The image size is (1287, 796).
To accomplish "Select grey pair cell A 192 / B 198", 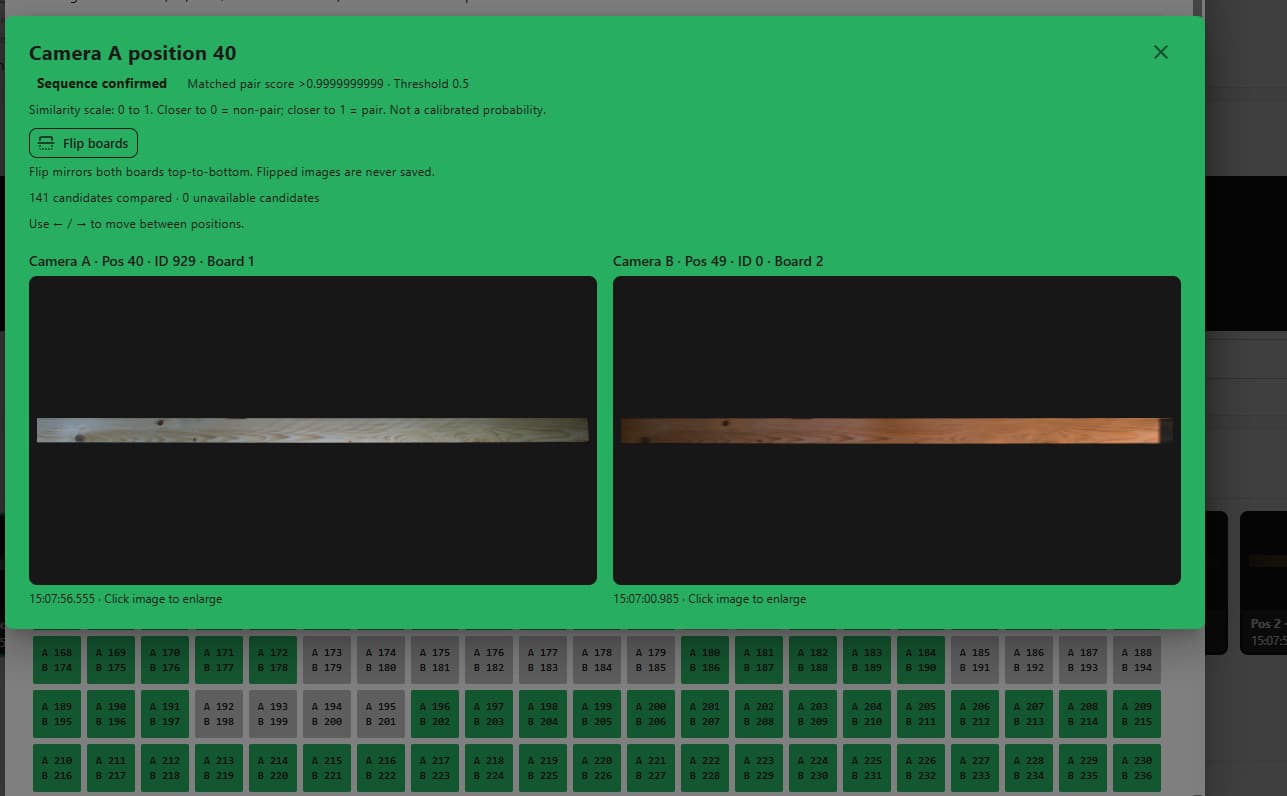I will pyautogui.click(x=220, y=714).
